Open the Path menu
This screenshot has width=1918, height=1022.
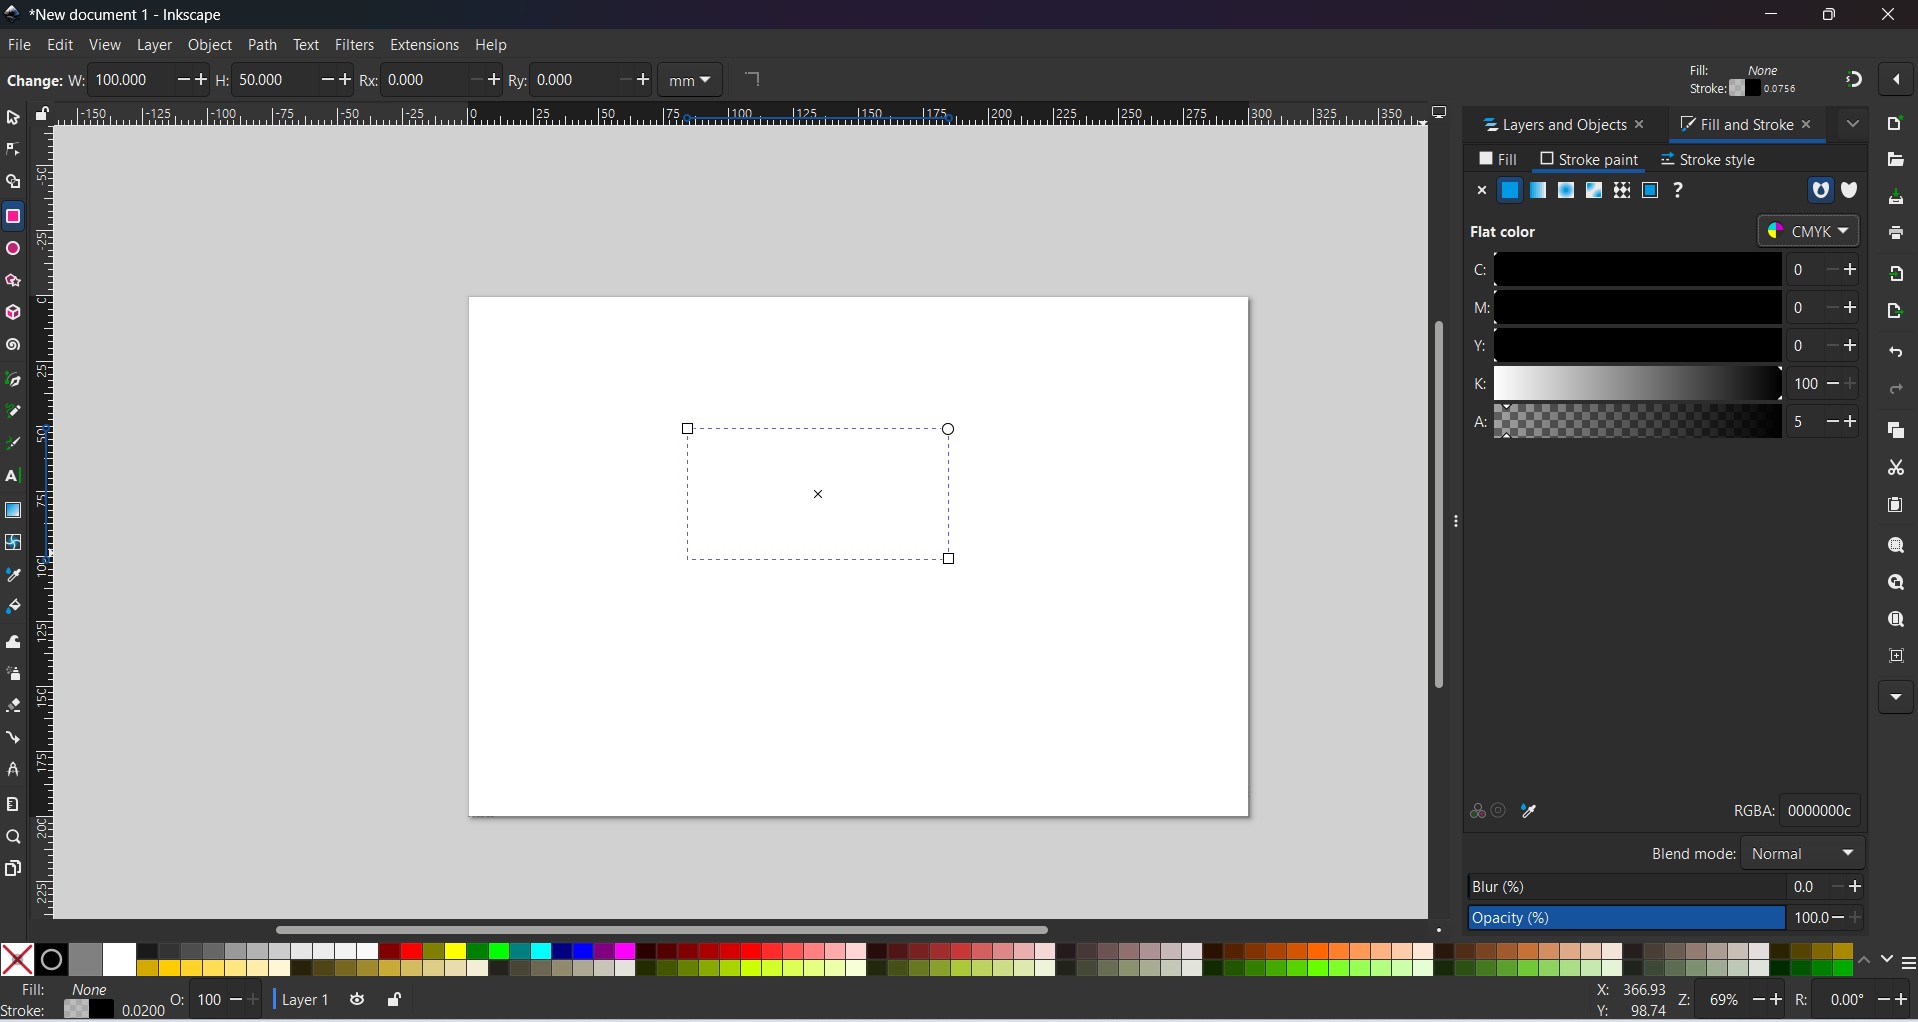[262, 45]
